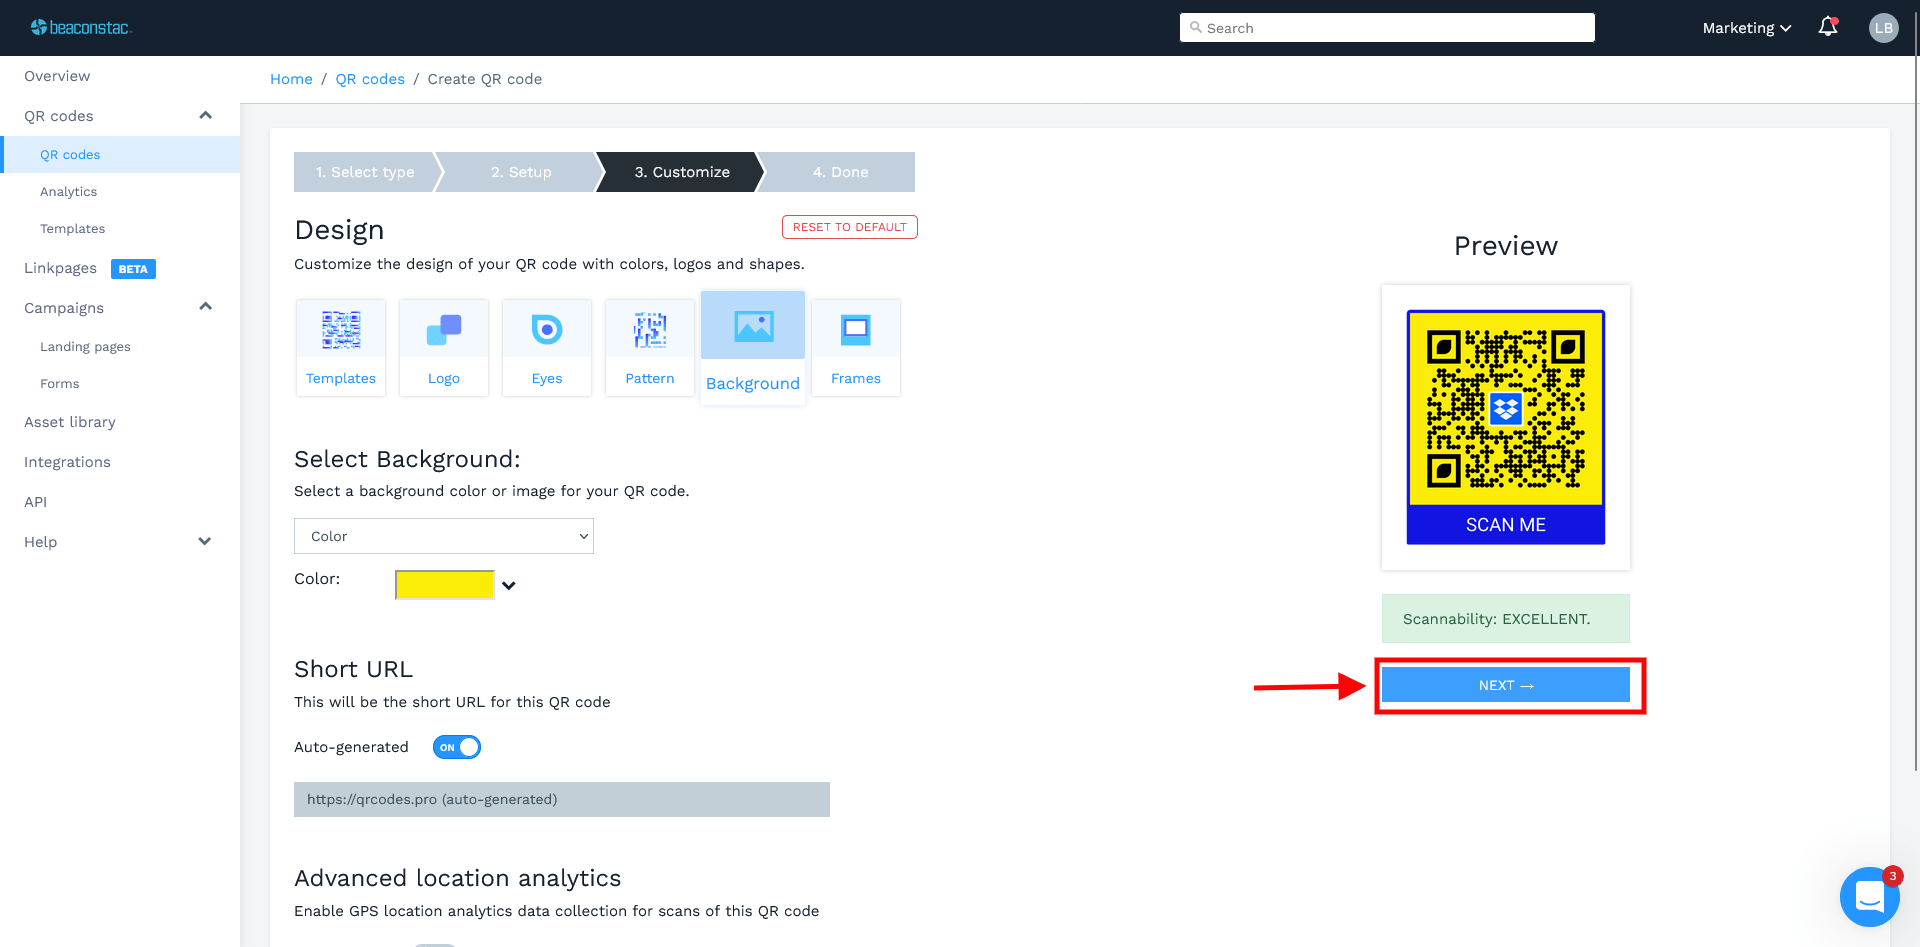The height and width of the screenshot is (947, 1920).
Task: Open the yellow background color swatch
Action: point(445,585)
